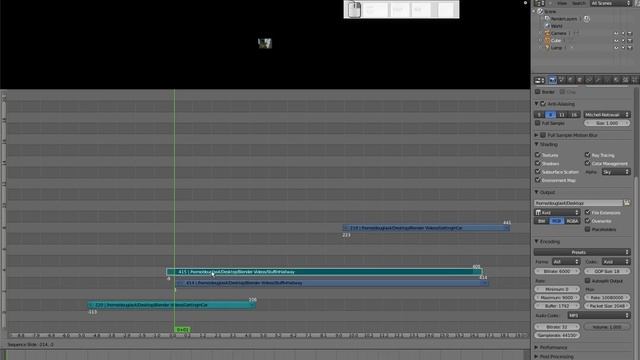The width and height of the screenshot is (640, 360).
Task: Click the outliner editor type selector icon
Action: click(x=540, y=3)
